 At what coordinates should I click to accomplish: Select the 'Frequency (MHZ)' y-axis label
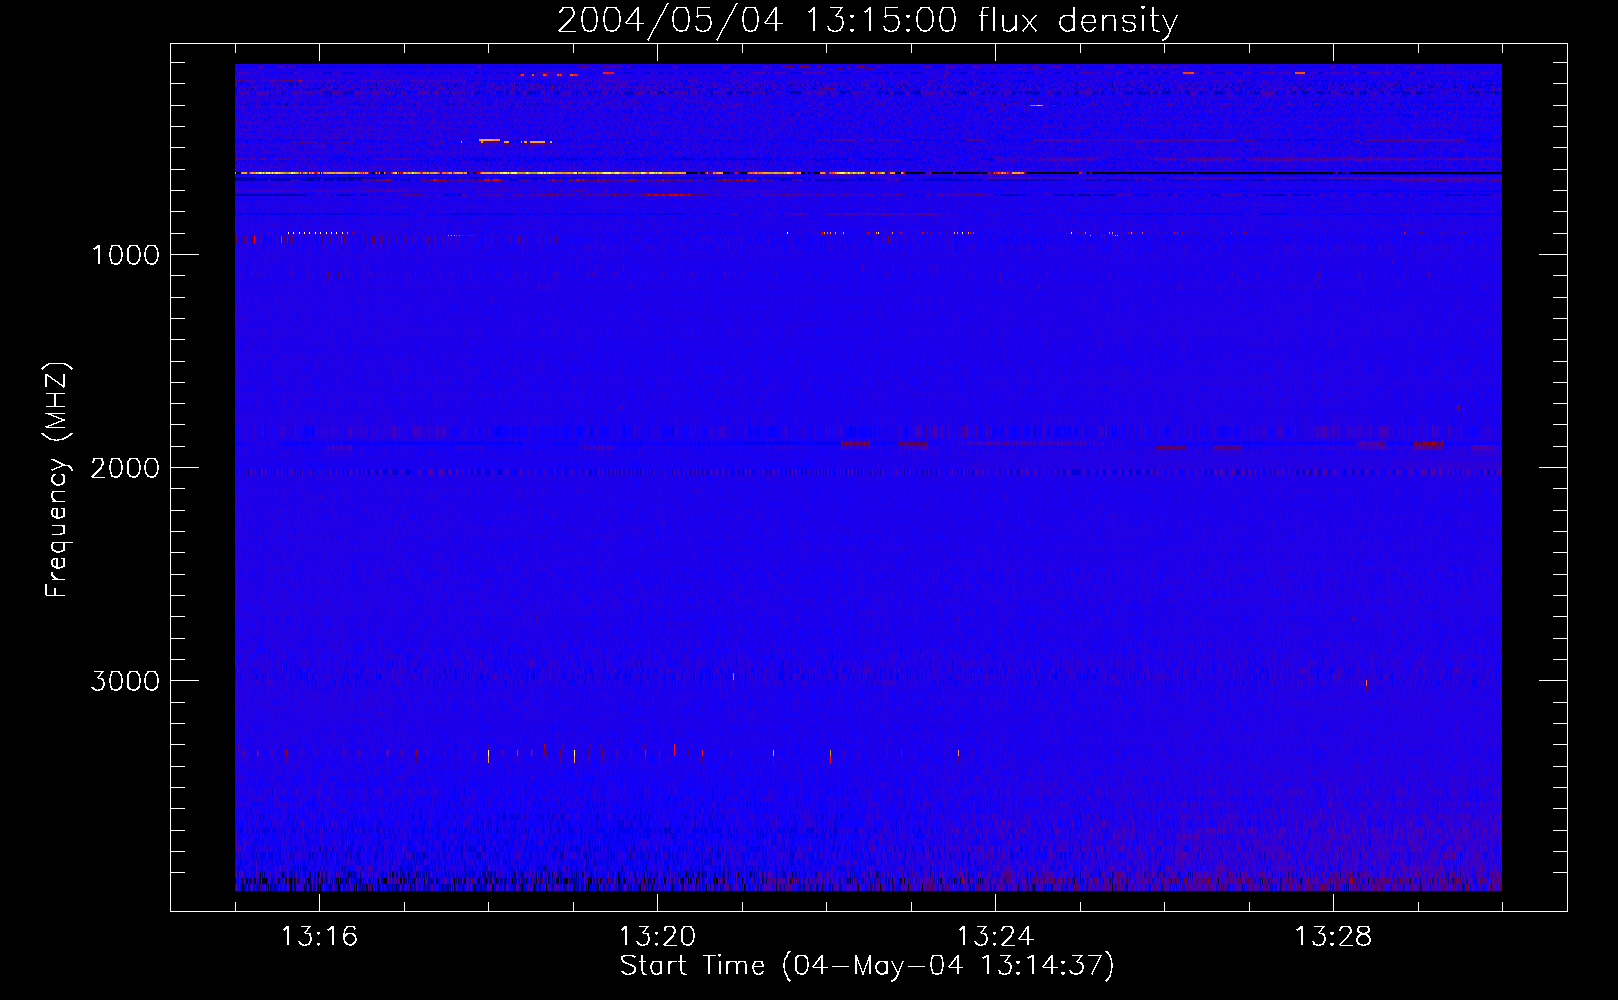point(57,480)
